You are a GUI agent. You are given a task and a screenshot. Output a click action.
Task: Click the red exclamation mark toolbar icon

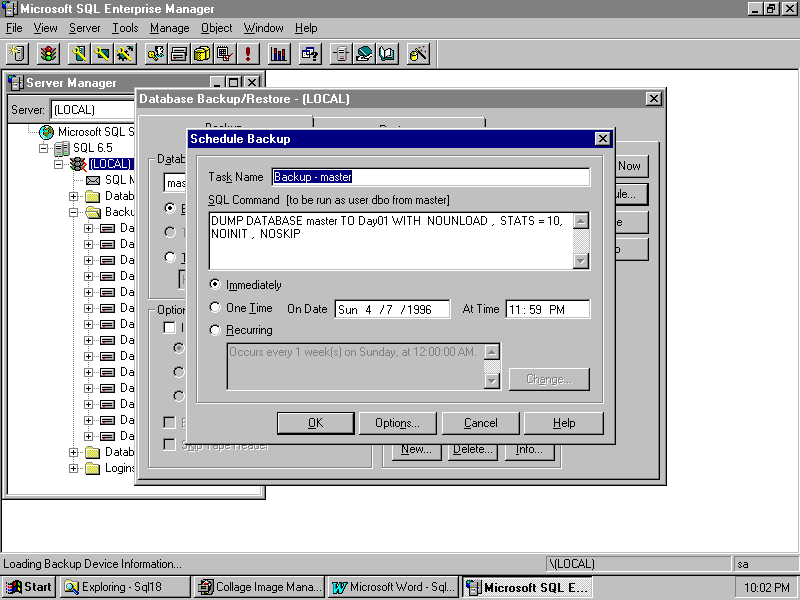247,54
